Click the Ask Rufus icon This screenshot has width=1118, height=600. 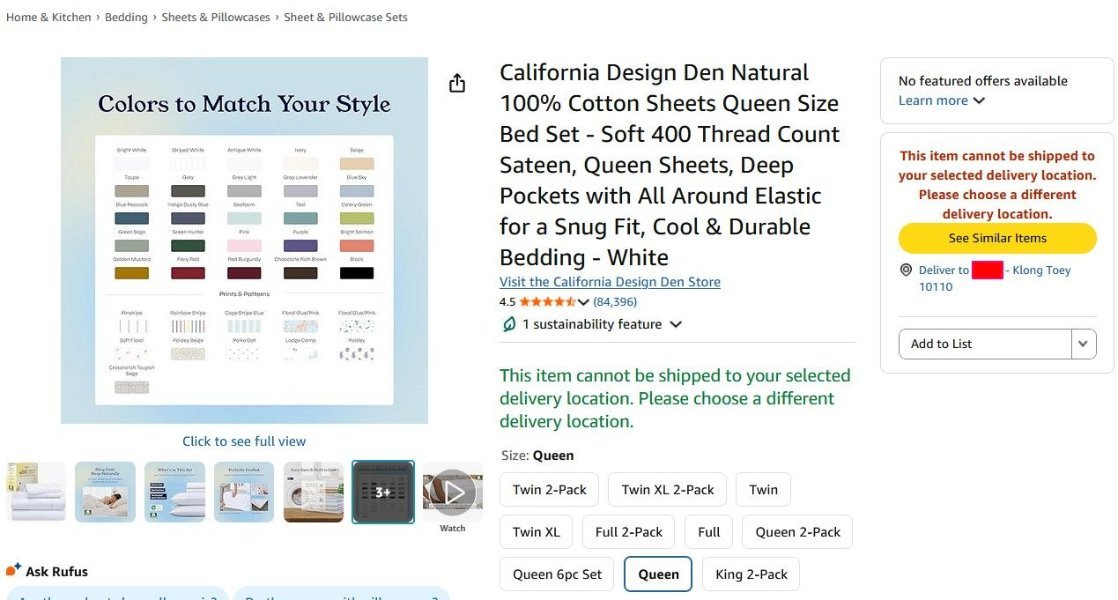click(x=14, y=569)
